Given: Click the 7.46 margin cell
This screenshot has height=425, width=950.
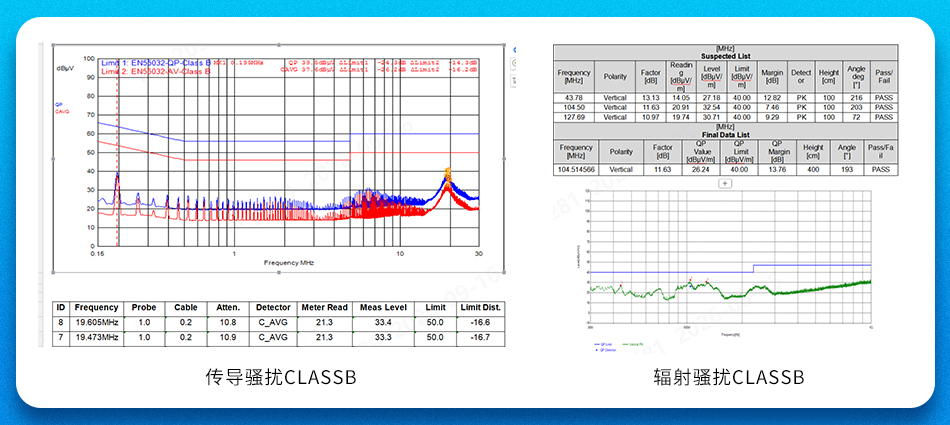Looking at the screenshot, I should coord(772,107).
